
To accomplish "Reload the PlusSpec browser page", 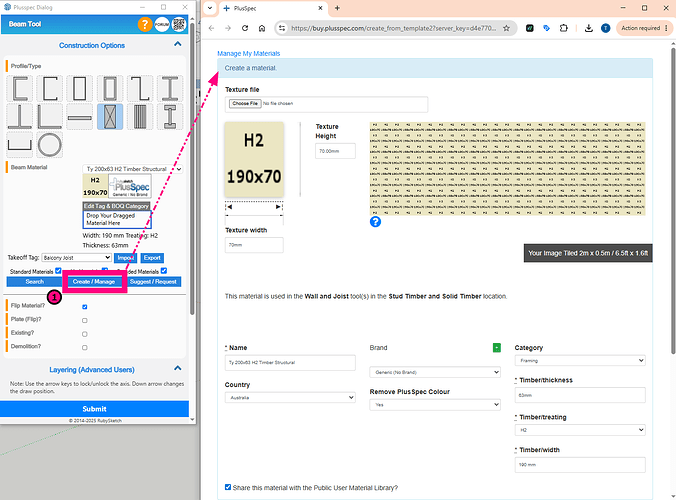I will pos(245,28).
